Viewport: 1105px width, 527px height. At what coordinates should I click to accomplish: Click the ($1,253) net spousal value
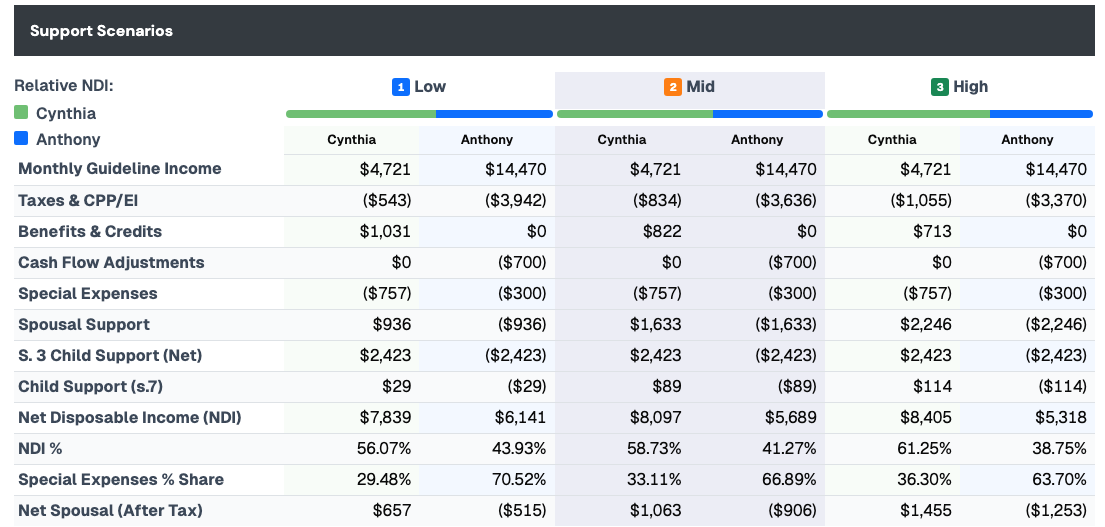(1056, 511)
